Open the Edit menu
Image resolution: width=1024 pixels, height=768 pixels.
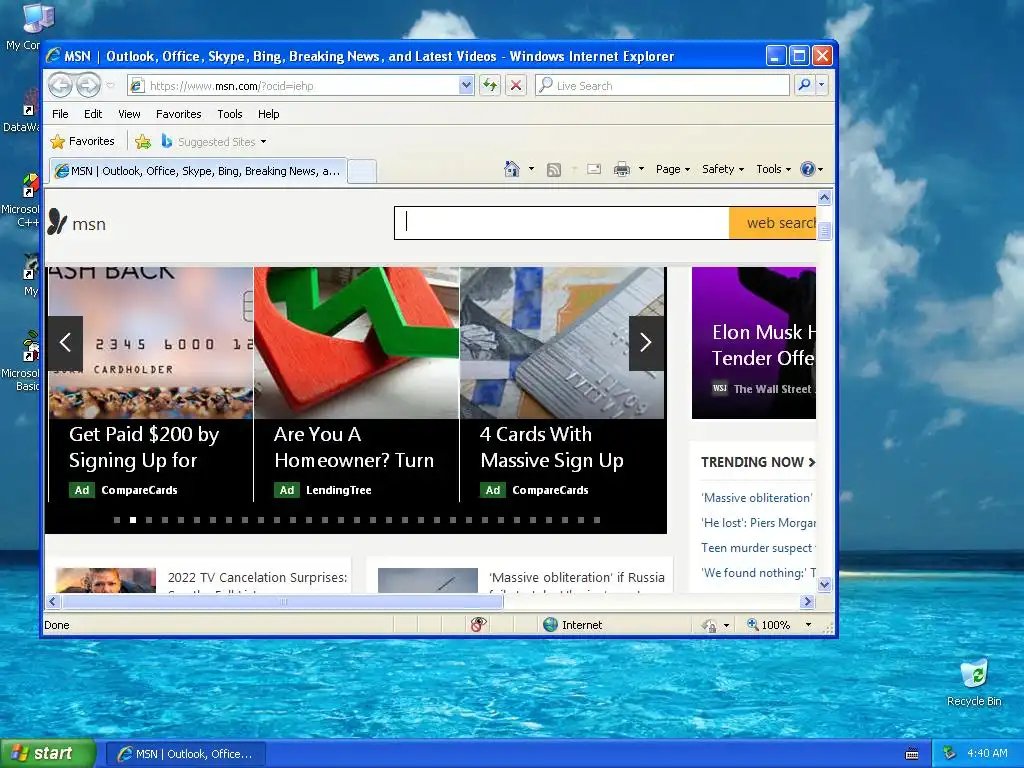click(x=93, y=114)
